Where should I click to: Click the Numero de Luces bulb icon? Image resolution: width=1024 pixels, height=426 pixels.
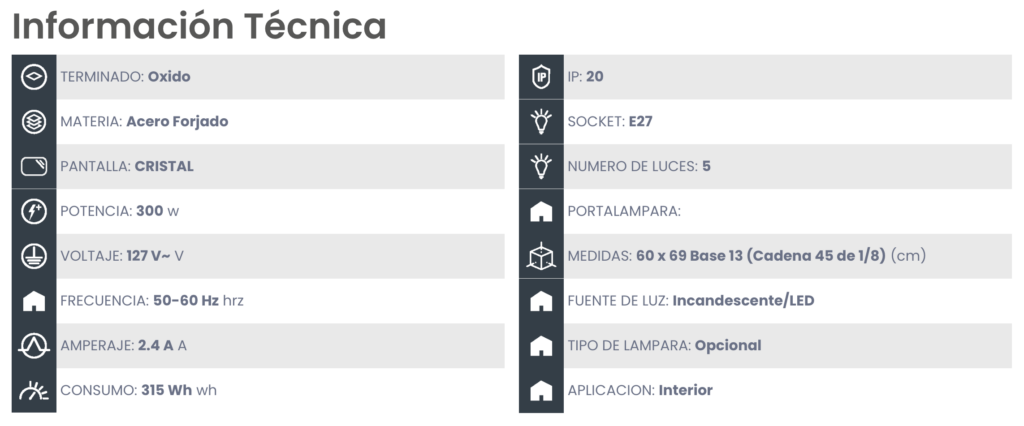(x=541, y=167)
